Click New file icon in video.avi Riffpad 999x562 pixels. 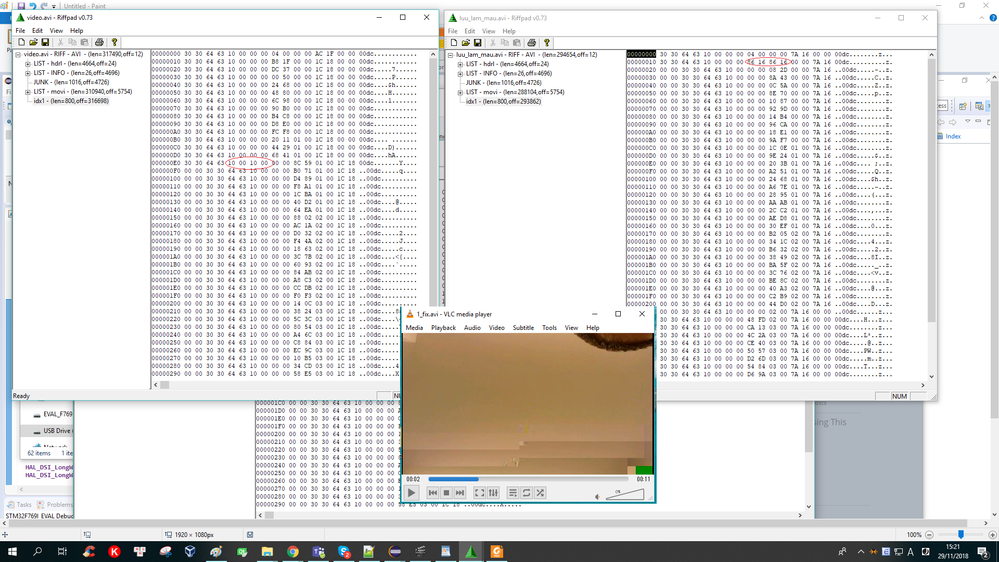tap(21, 43)
